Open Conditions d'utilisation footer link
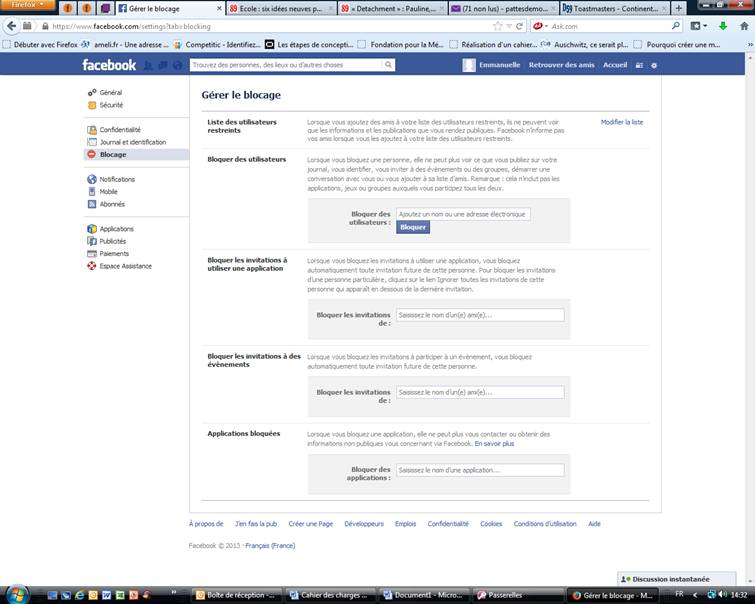The height and width of the screenshot is (604, 755). point(545,524)
